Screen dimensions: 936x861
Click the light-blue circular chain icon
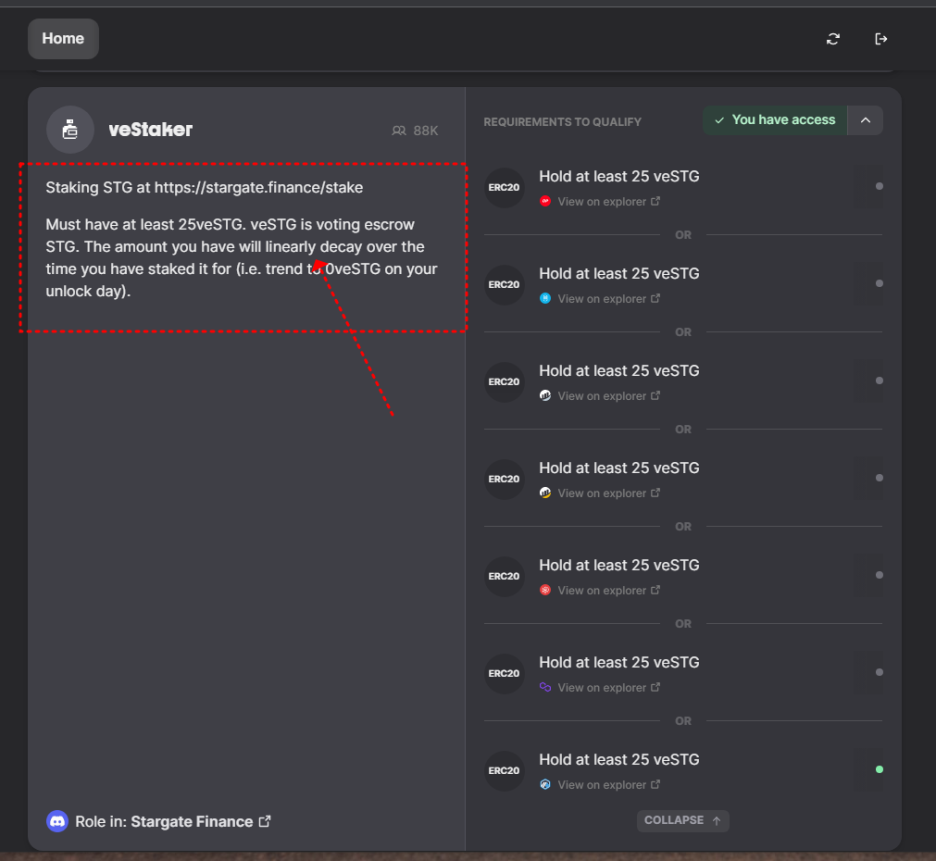click(x=545, y=299)
